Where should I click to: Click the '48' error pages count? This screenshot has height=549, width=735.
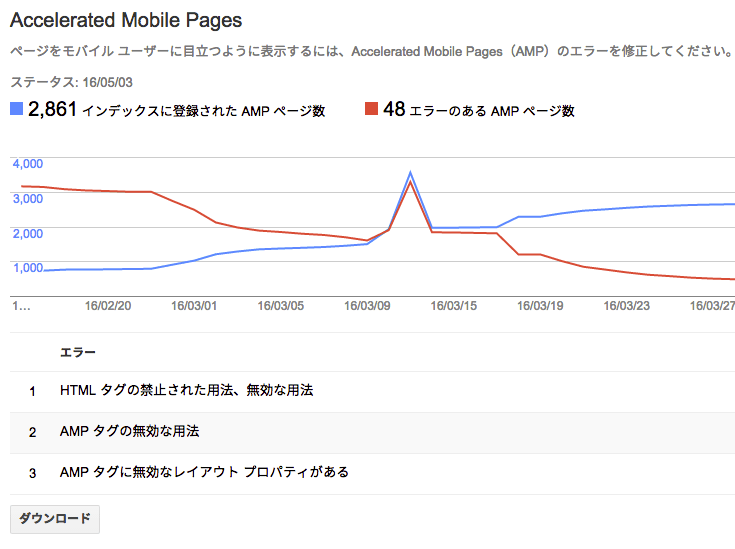[394, 109]
